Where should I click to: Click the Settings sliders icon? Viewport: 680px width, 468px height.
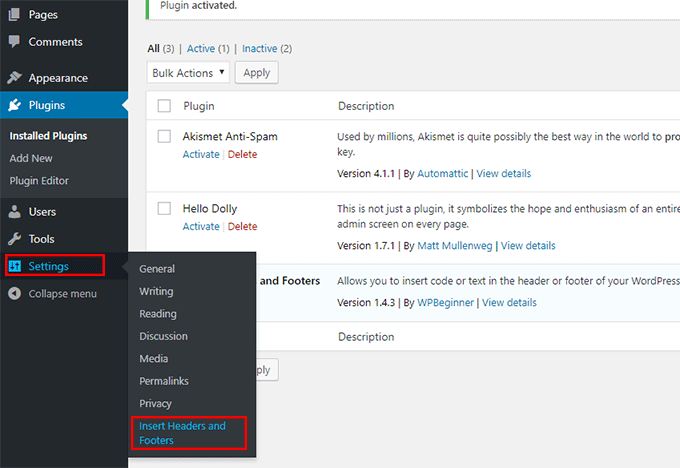[14, 266]
